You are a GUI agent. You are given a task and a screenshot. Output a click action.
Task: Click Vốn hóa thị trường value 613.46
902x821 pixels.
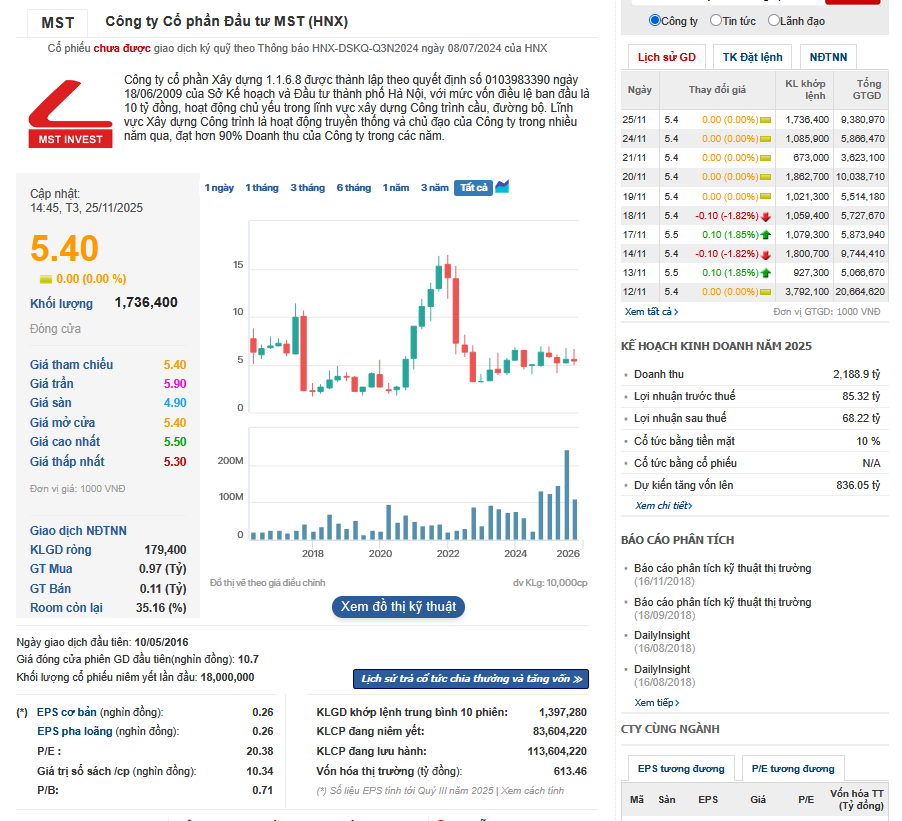pos(570,771)
